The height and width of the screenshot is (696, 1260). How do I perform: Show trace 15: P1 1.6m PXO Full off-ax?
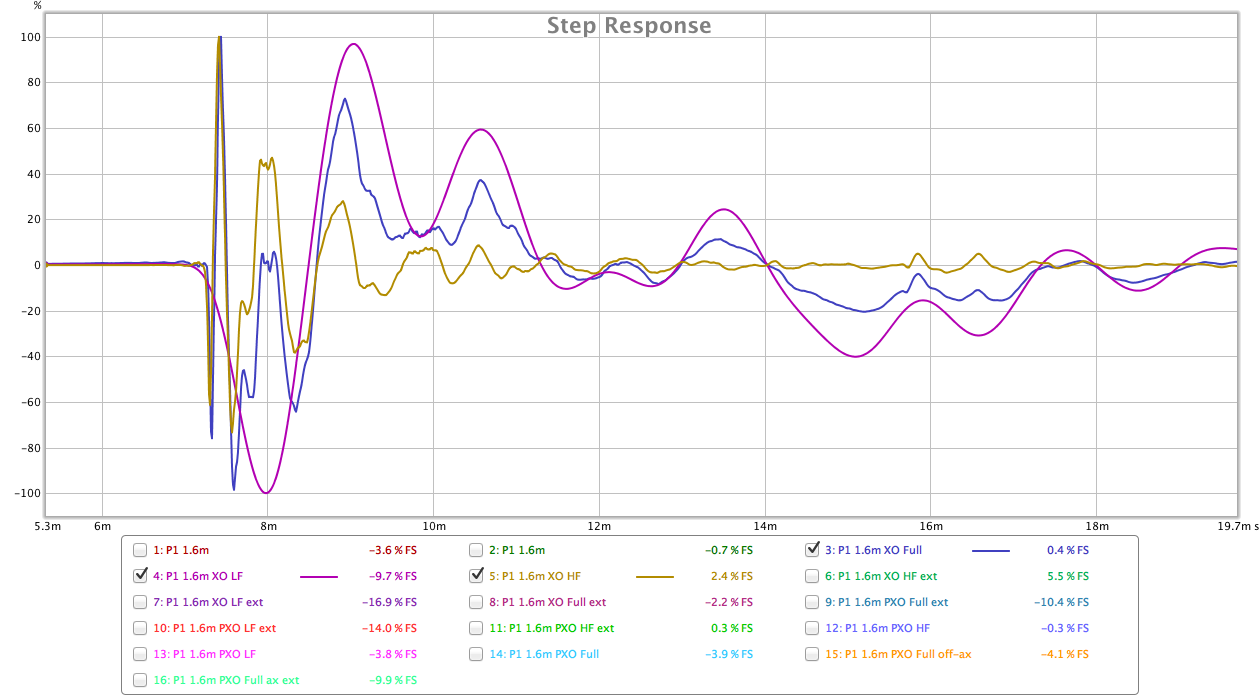pos(812,654)
